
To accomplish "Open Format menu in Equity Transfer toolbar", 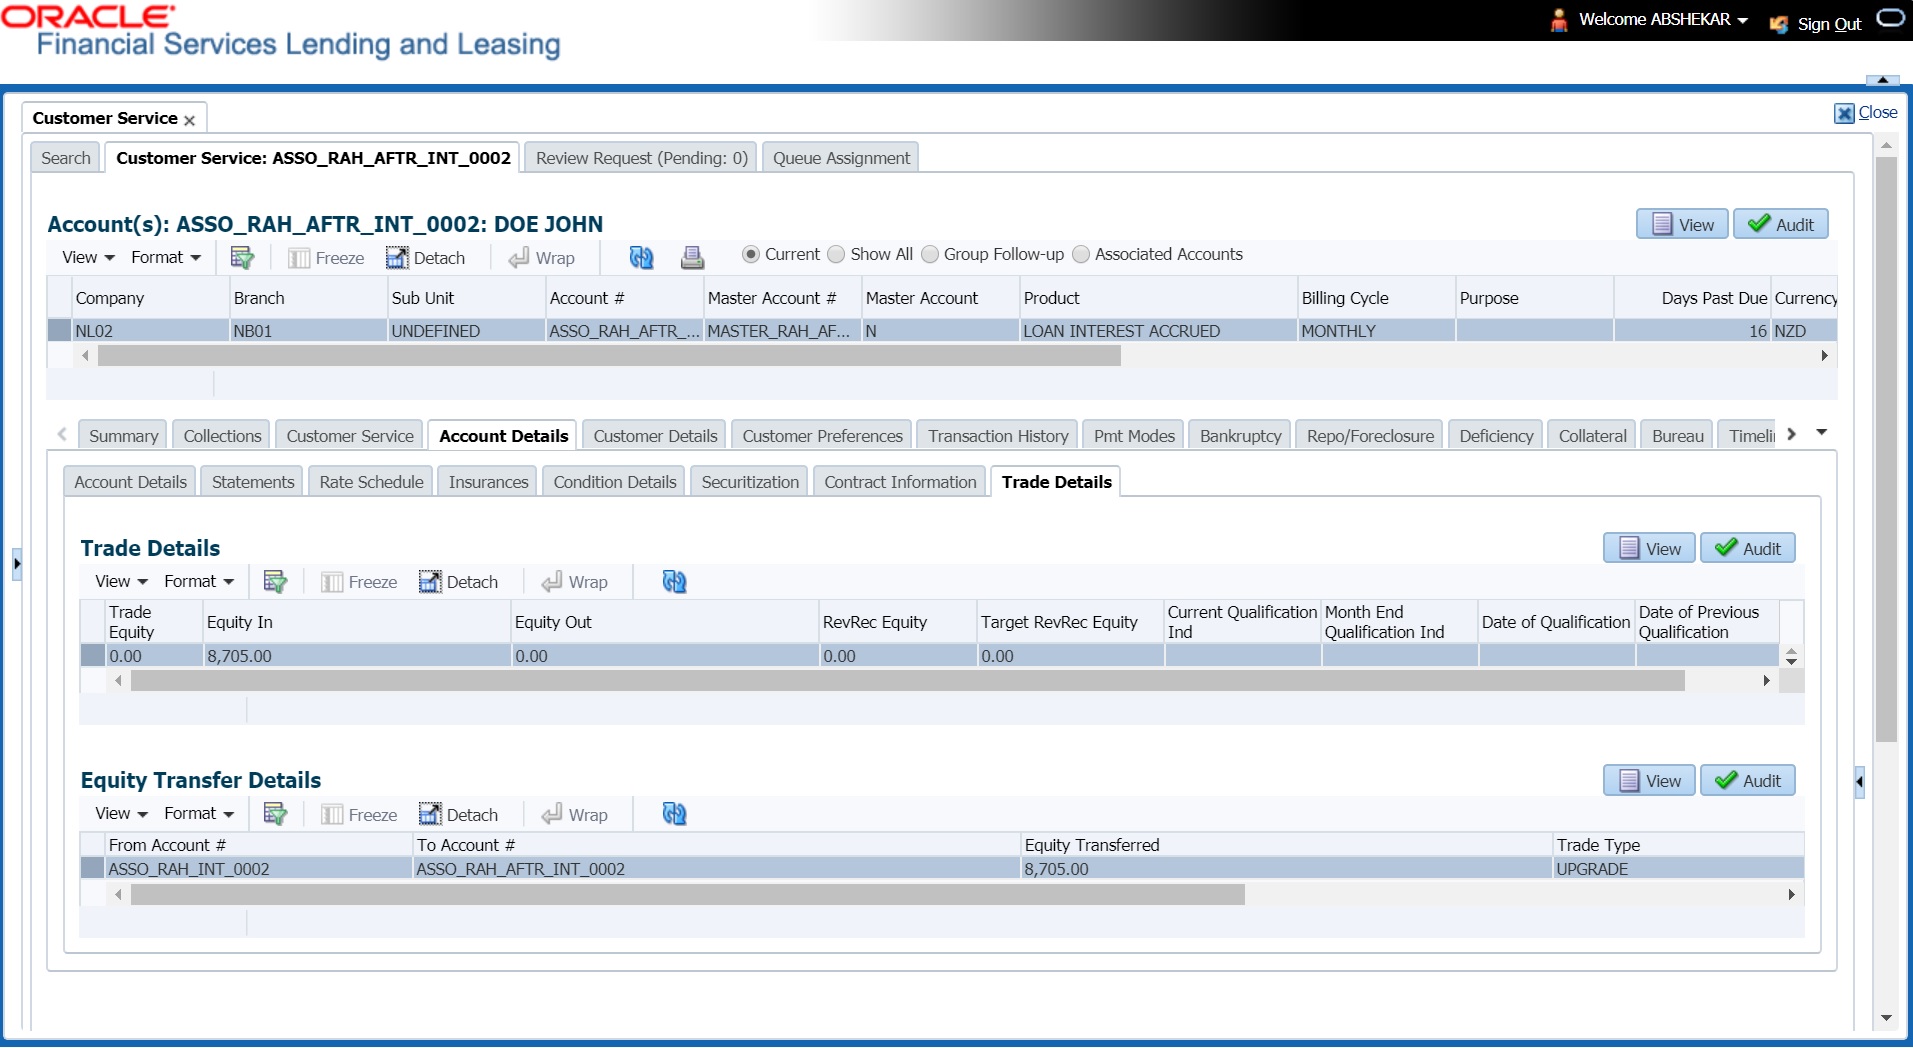I will 199,813.
